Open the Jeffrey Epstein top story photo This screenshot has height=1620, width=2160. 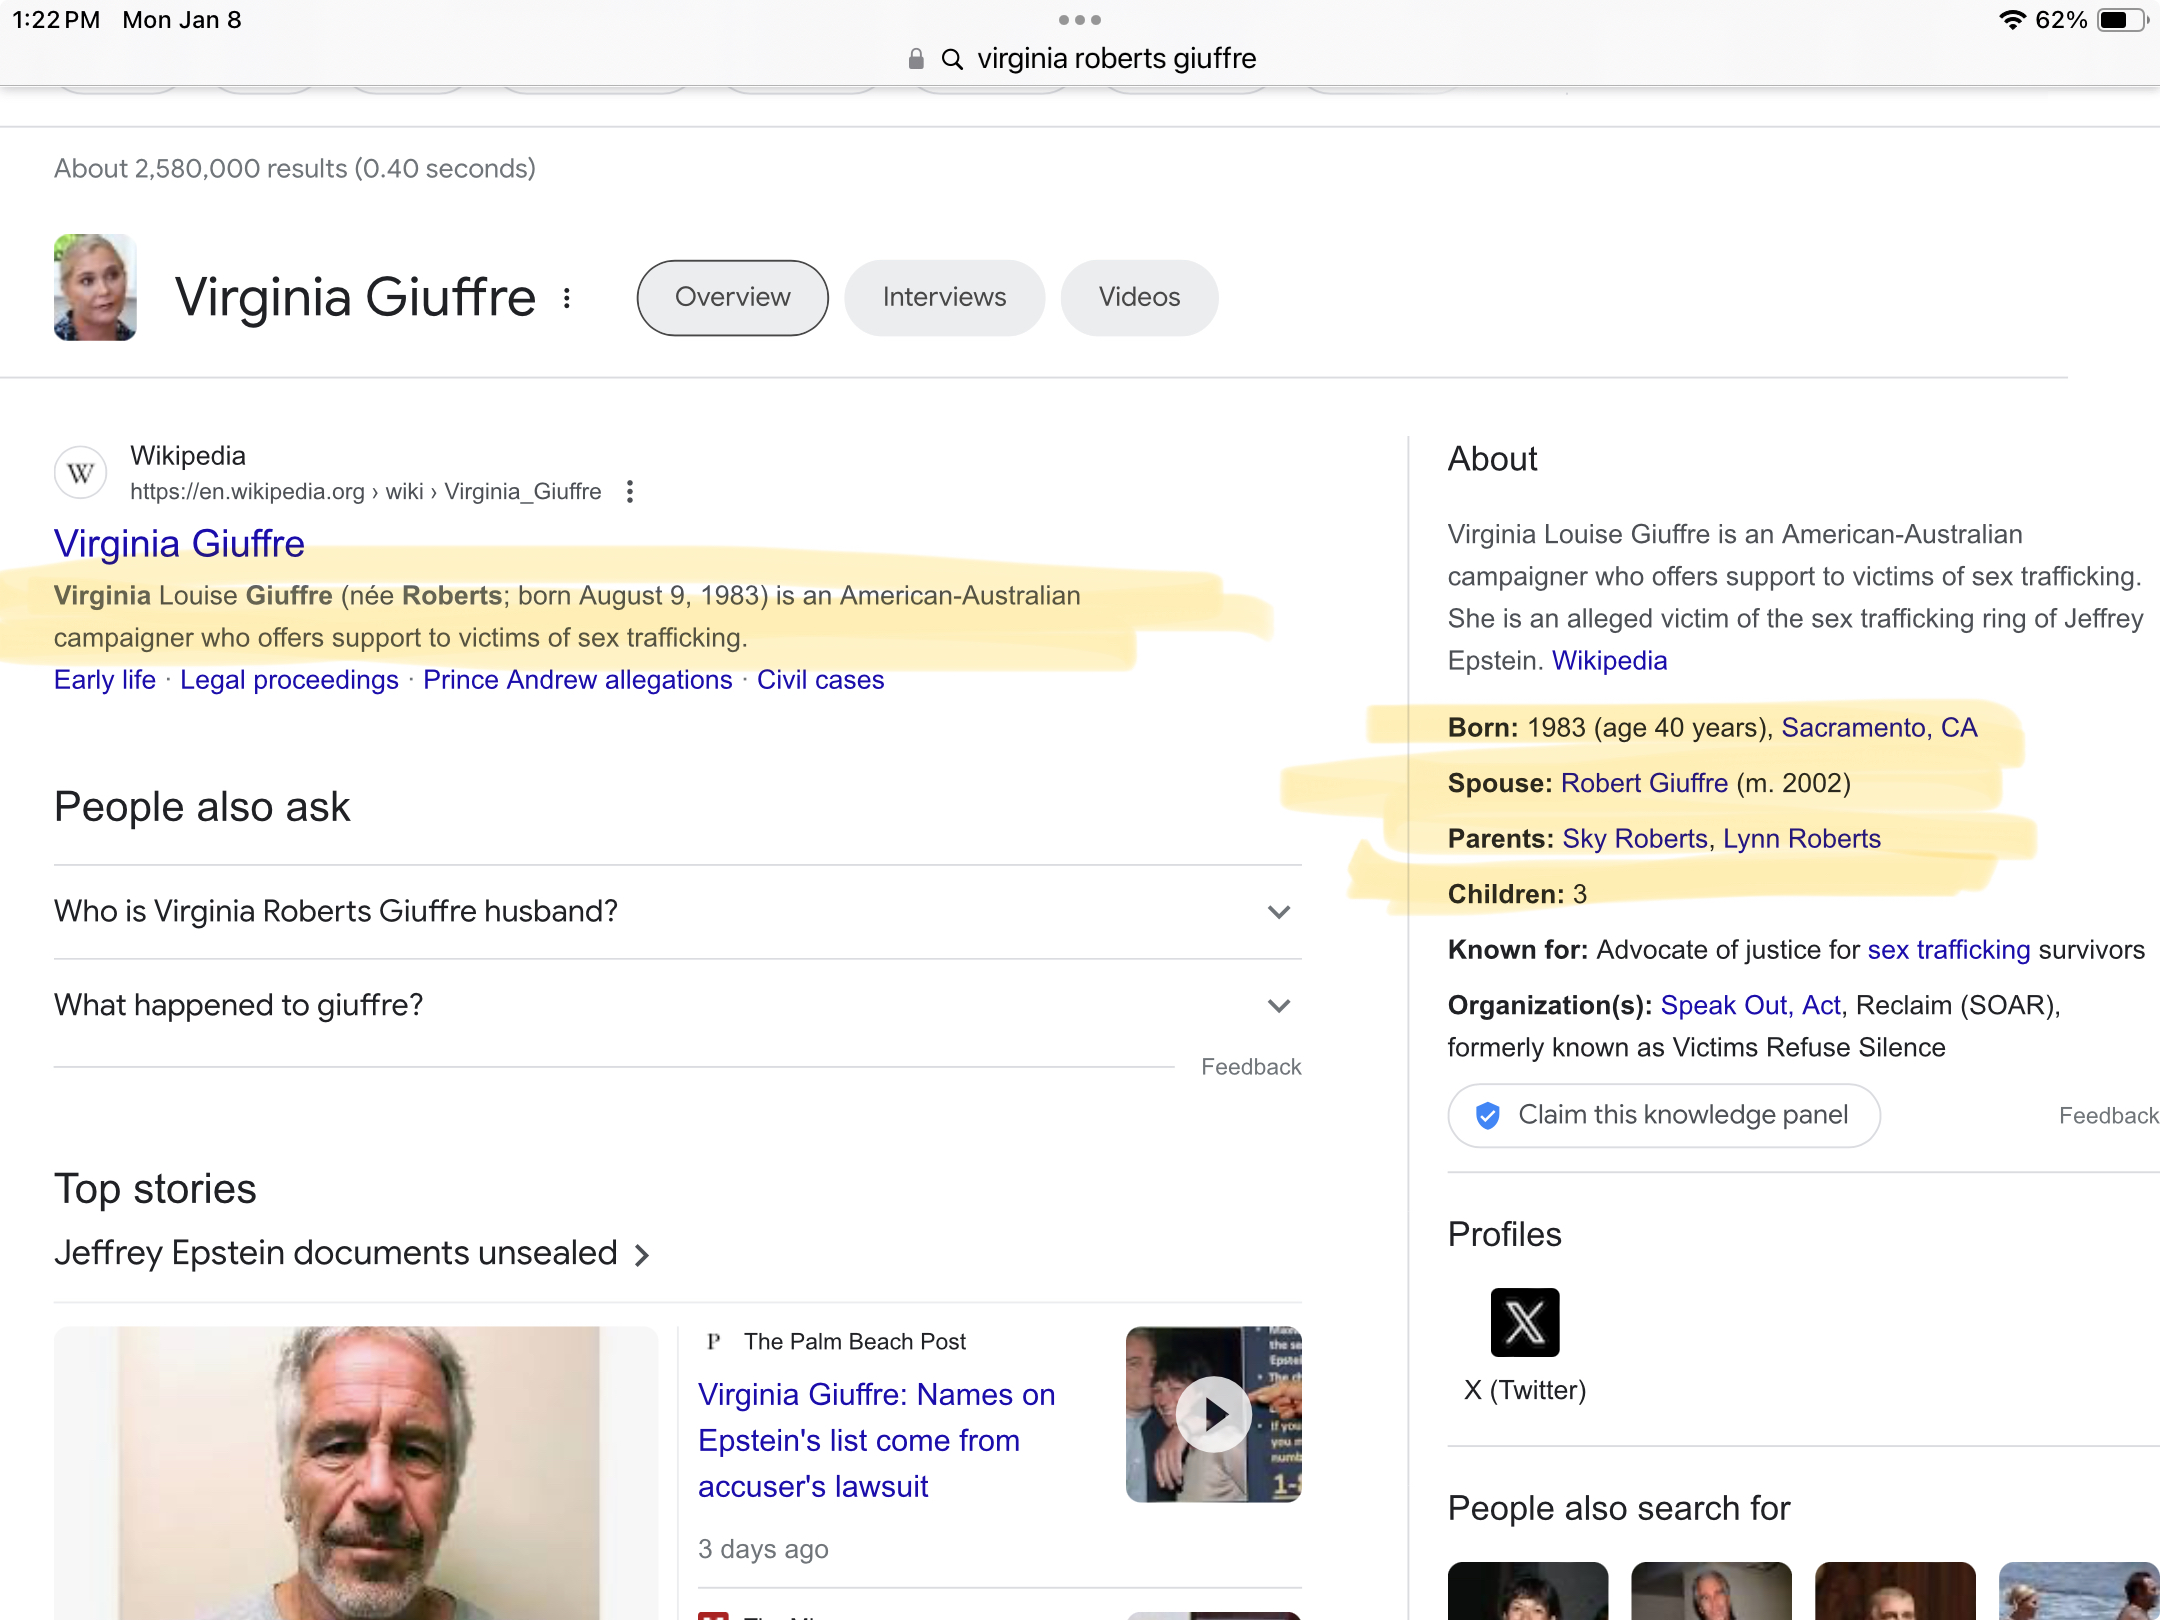tap(356, 1472)
